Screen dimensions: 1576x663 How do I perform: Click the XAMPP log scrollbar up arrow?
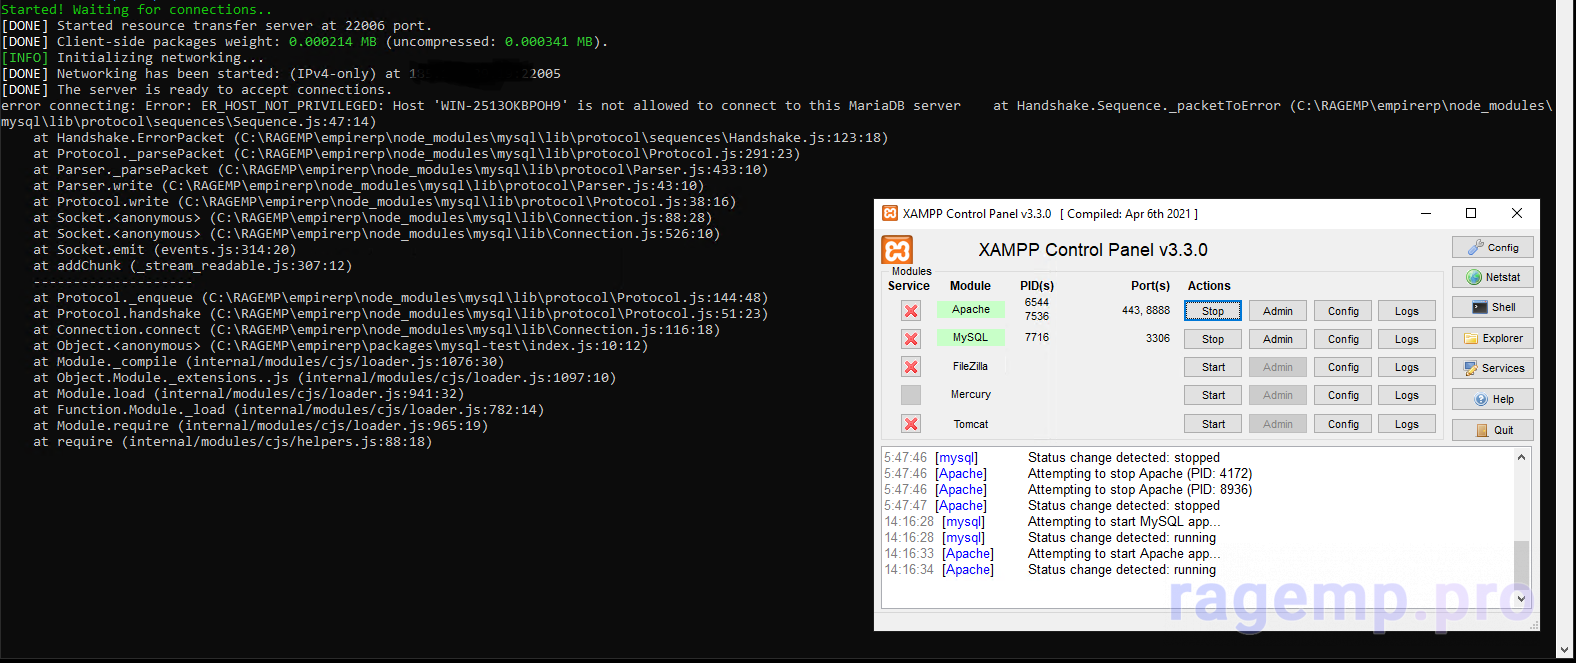(x=1522, y=457)
